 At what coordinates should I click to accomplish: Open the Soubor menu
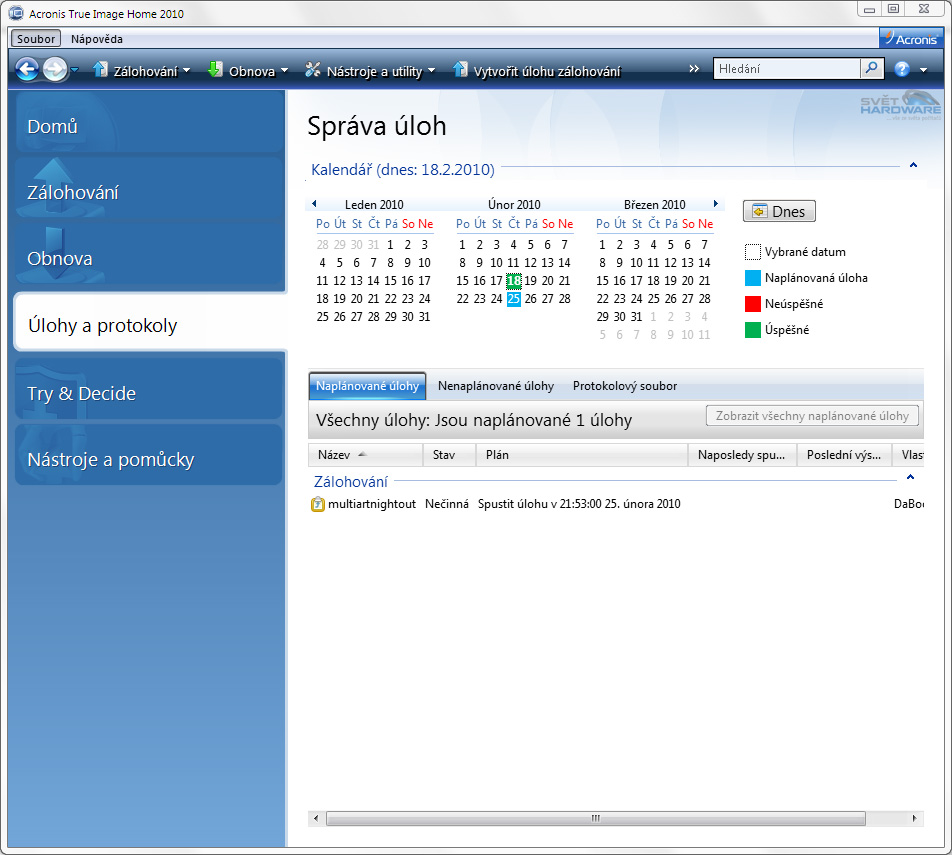tap(37, 39)
